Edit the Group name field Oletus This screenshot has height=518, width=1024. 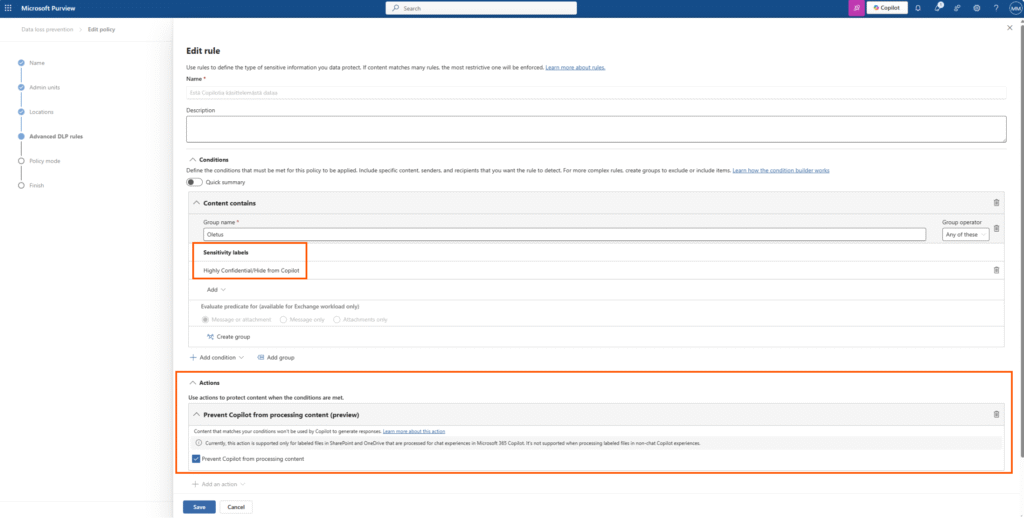564,234
